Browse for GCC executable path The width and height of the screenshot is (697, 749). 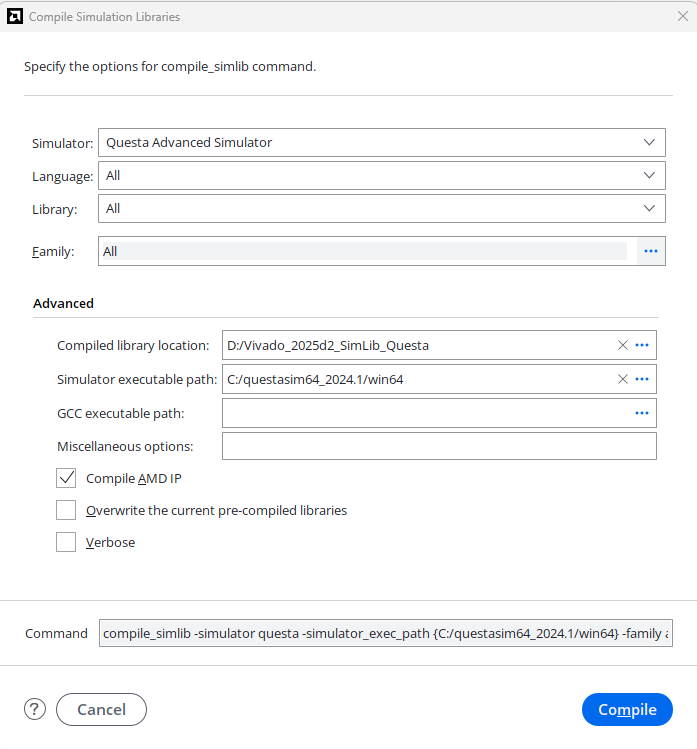pos(642,413)
